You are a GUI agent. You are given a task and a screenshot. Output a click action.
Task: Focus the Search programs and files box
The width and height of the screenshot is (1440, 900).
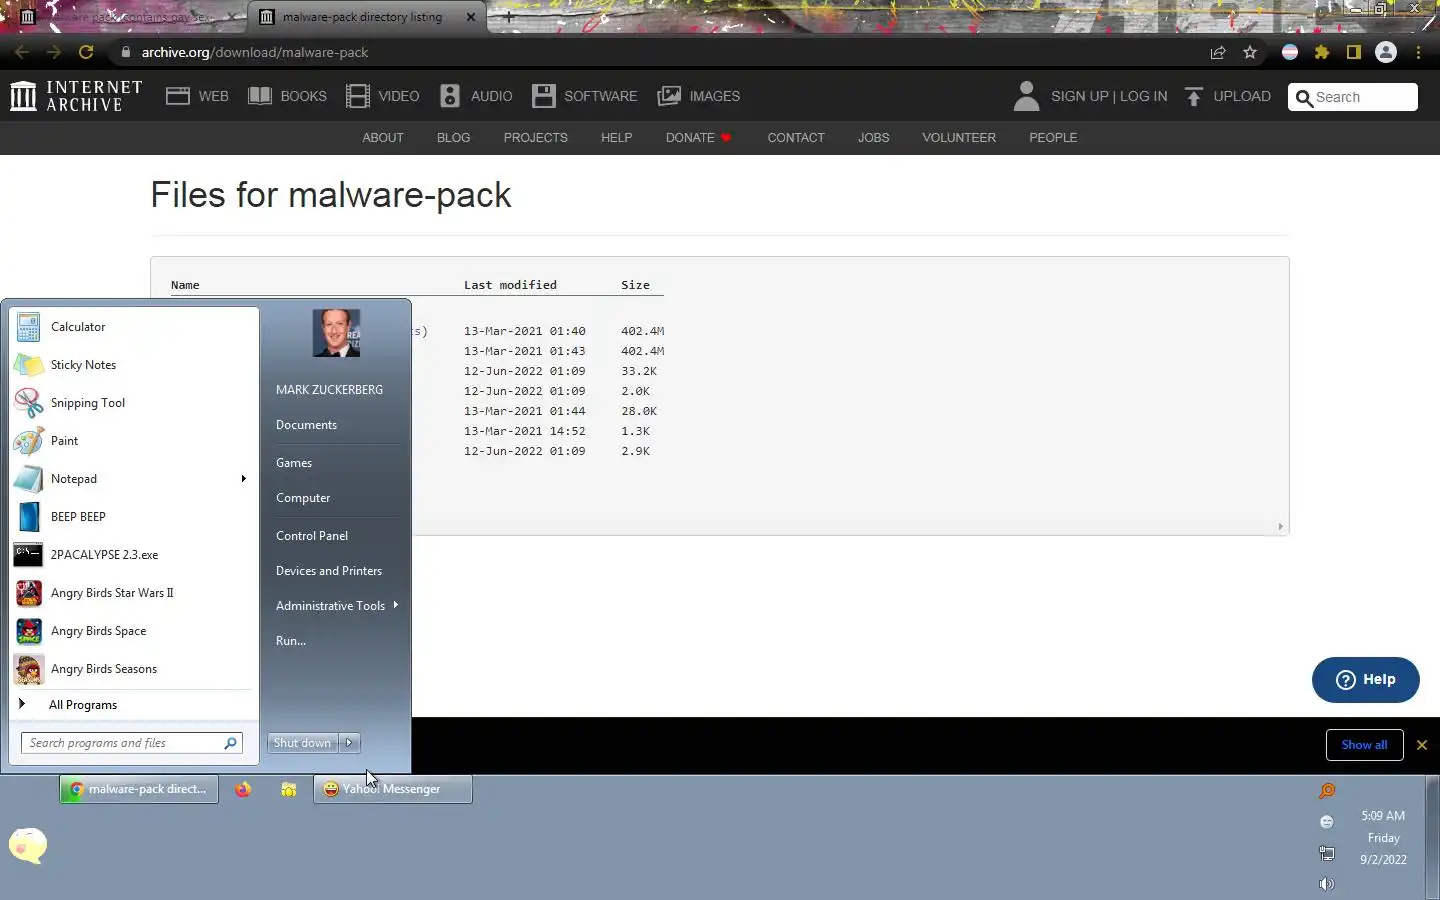pos(121,743)
